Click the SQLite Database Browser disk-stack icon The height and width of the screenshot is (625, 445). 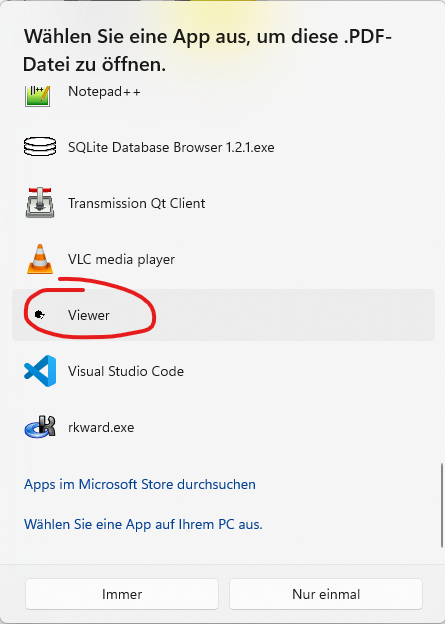coord(39,147)
